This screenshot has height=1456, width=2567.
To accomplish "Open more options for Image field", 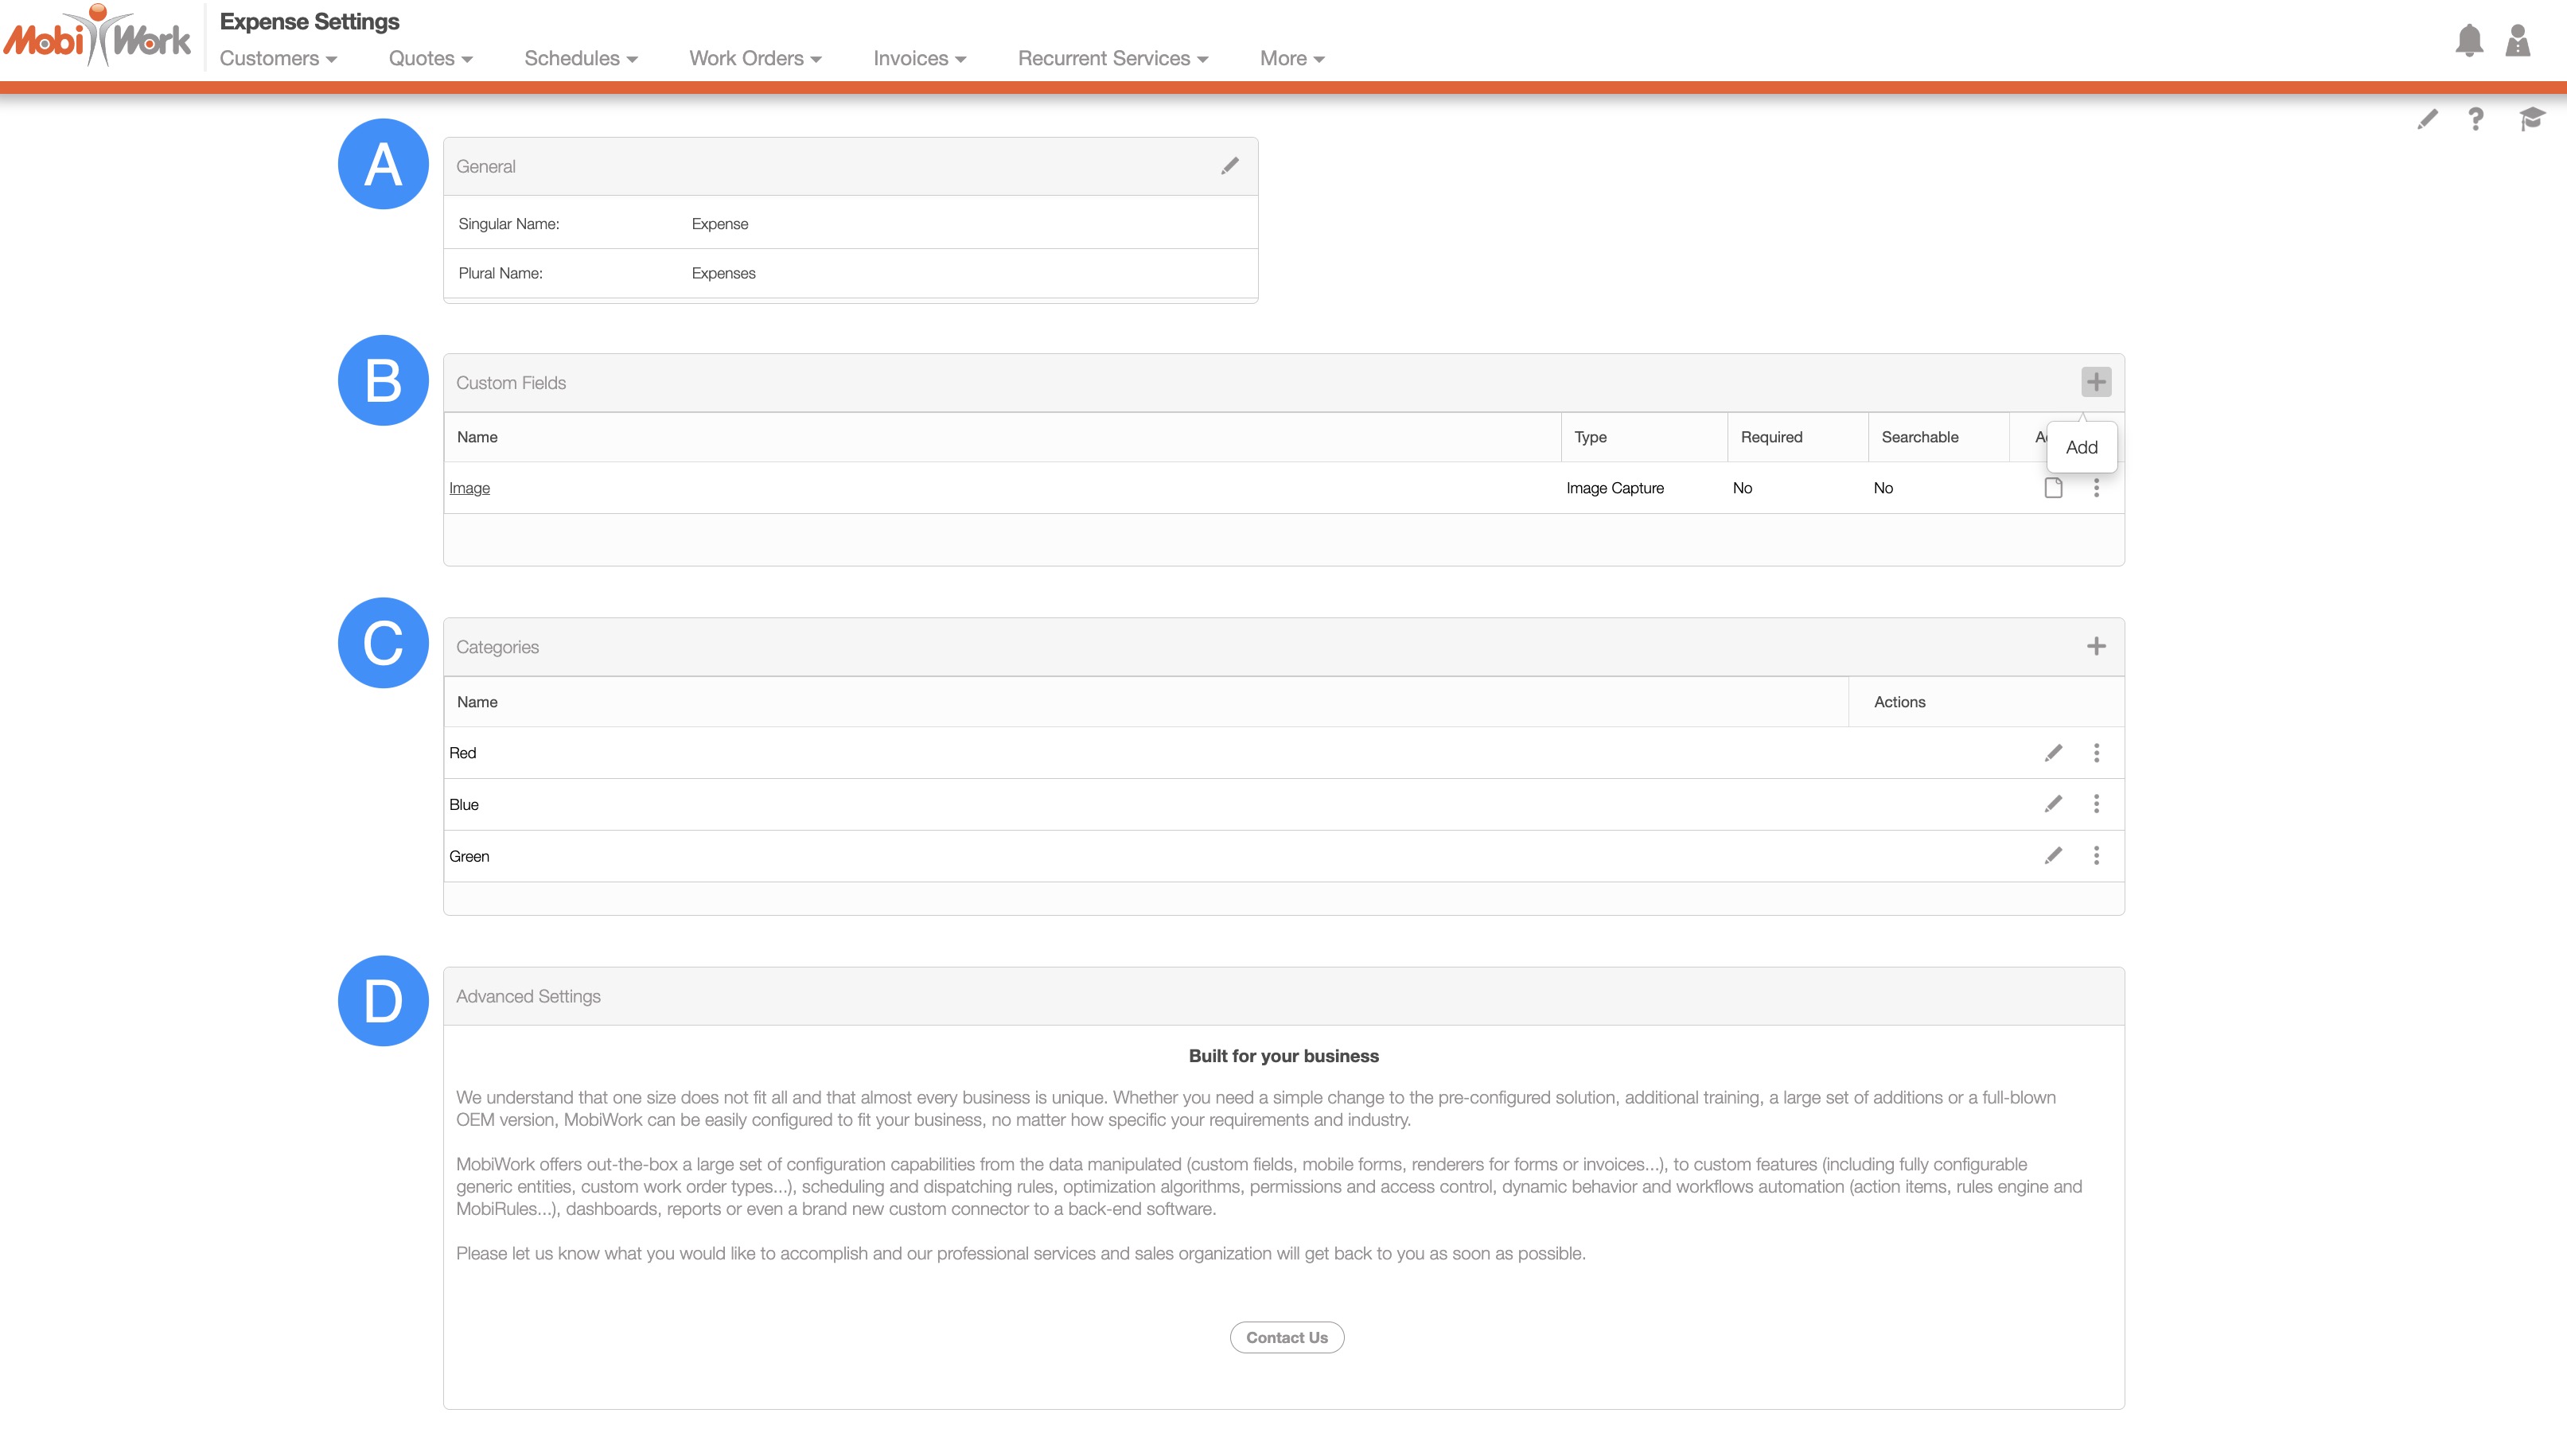I will (x=2096, y=488).
